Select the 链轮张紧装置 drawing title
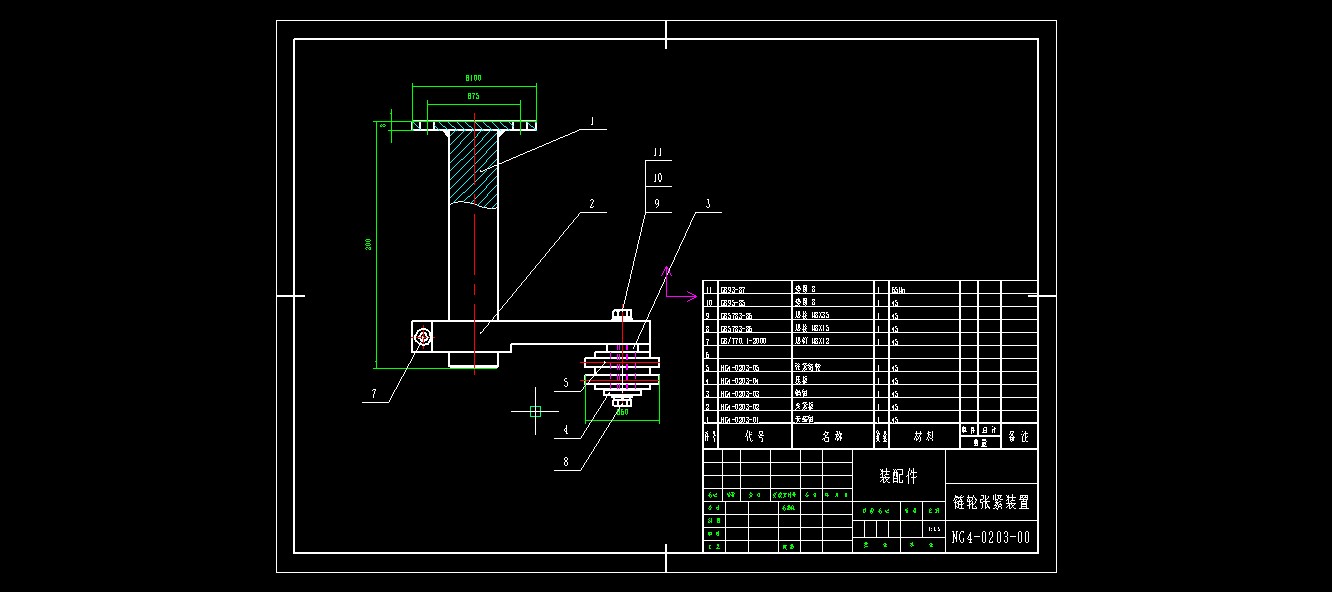1332x592 pixels. tap(991, 502)
